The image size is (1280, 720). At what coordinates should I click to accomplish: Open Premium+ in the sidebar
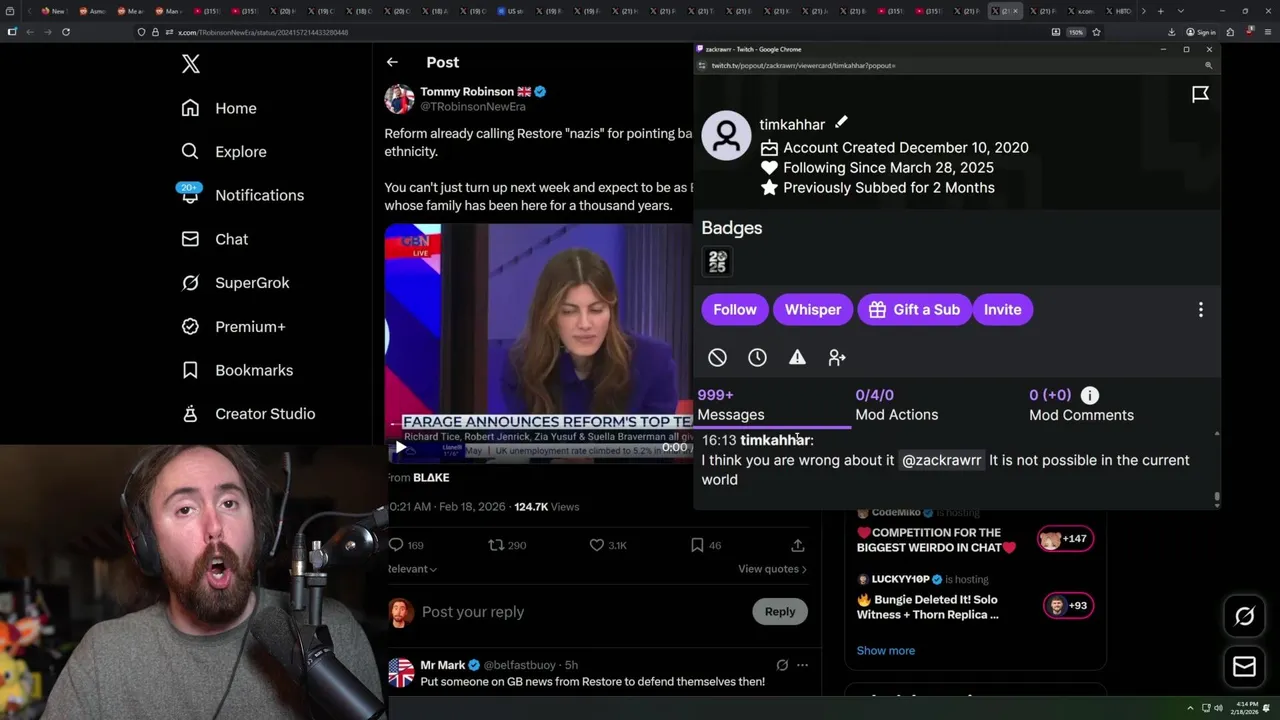point(233,326)
